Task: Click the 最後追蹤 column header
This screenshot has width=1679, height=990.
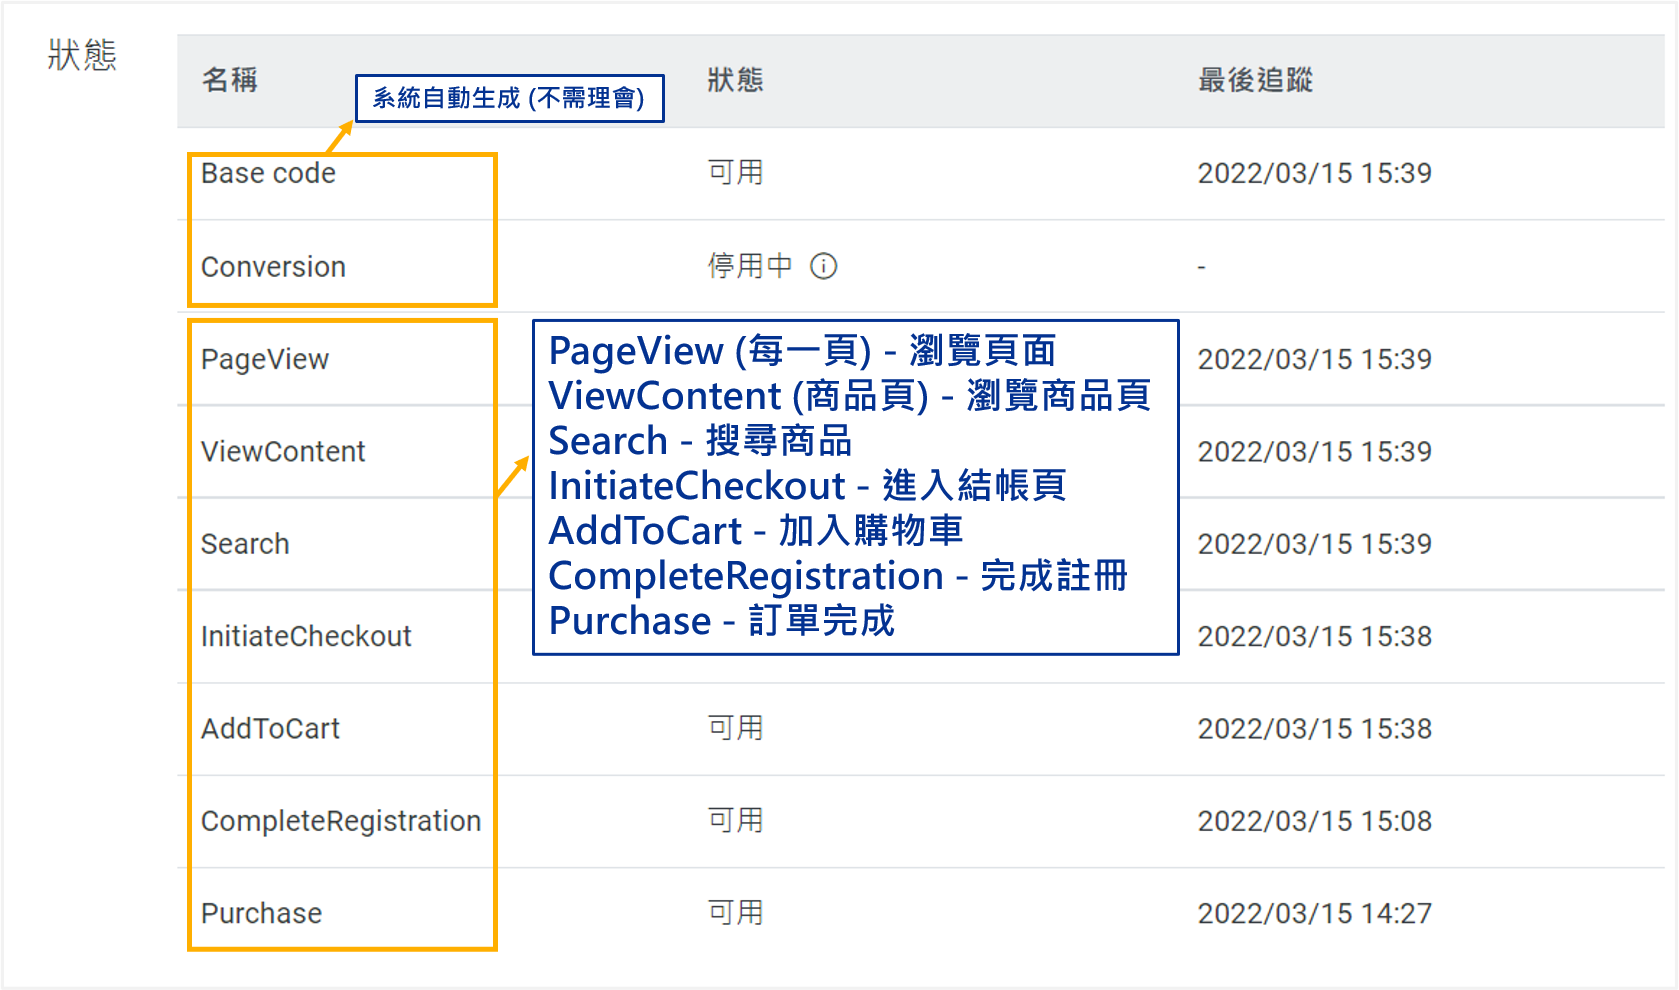Action: [1255, 80]
